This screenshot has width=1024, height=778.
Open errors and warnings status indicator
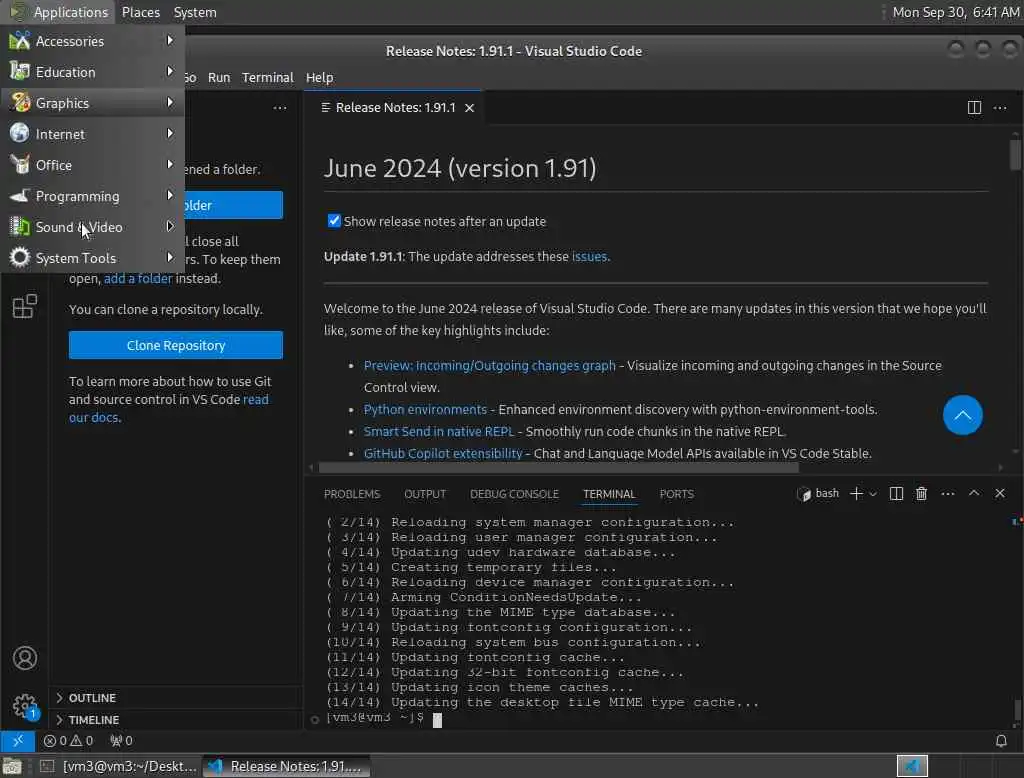pyautogui.click(x=69, y=741)
